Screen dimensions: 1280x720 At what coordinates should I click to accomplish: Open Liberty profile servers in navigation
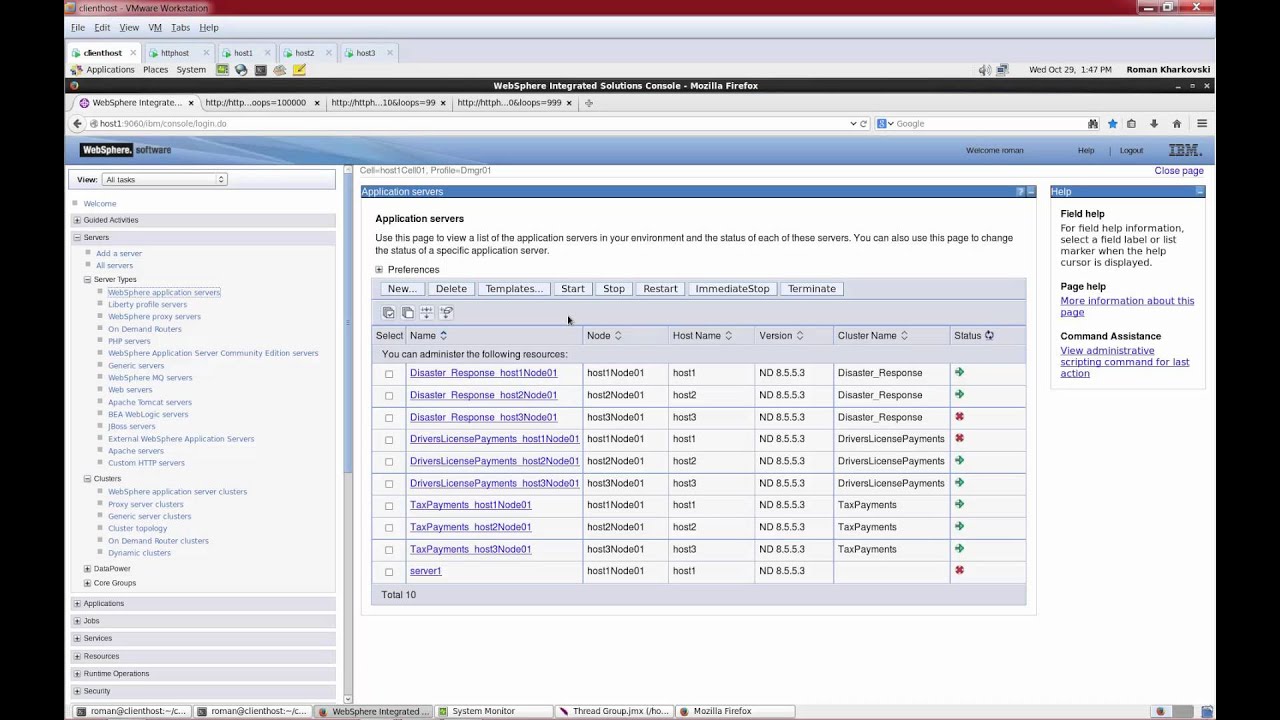(x=147, y=305)
